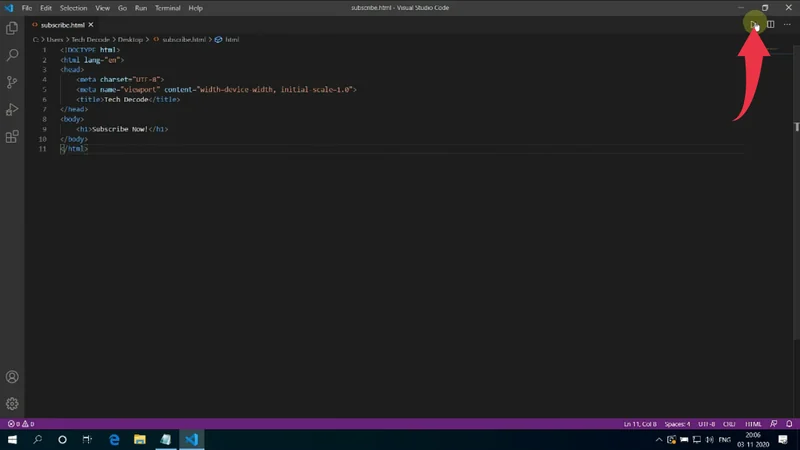The height and width of the screenshot is (450, 800).
Task: Open the editor More Actions ellipsis menu
Action: [x=786, y=24]
